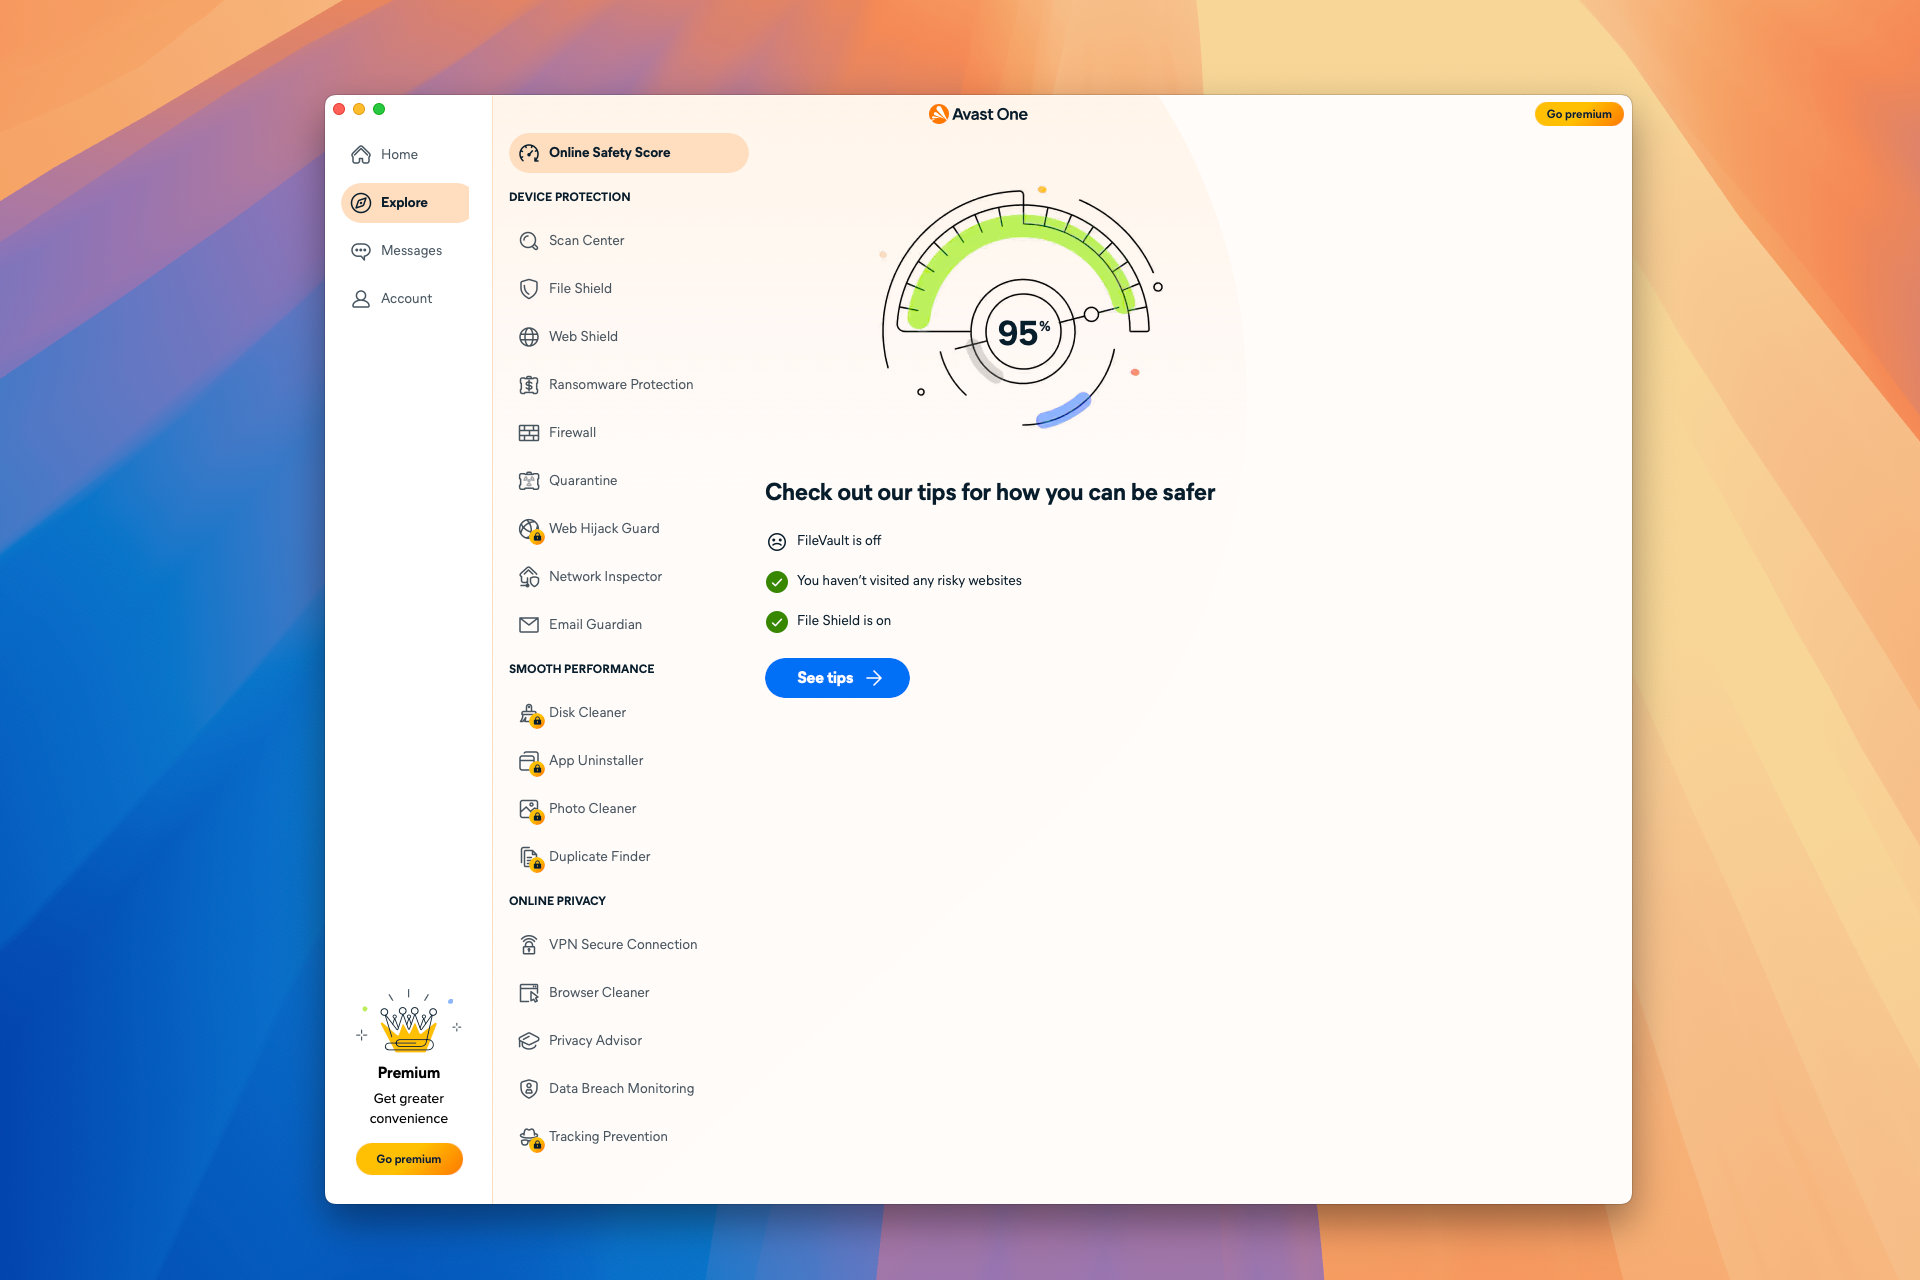Screen dimensions: 1920x1280
Task: Open the Email Guardian tool
Action: [x=596, y=623]
